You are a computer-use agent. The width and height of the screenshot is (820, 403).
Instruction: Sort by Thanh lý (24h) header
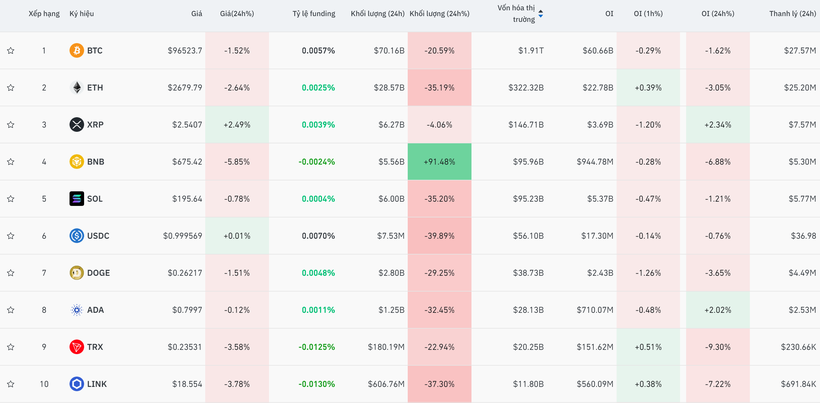pyautogui.click(x=792, y=14)
